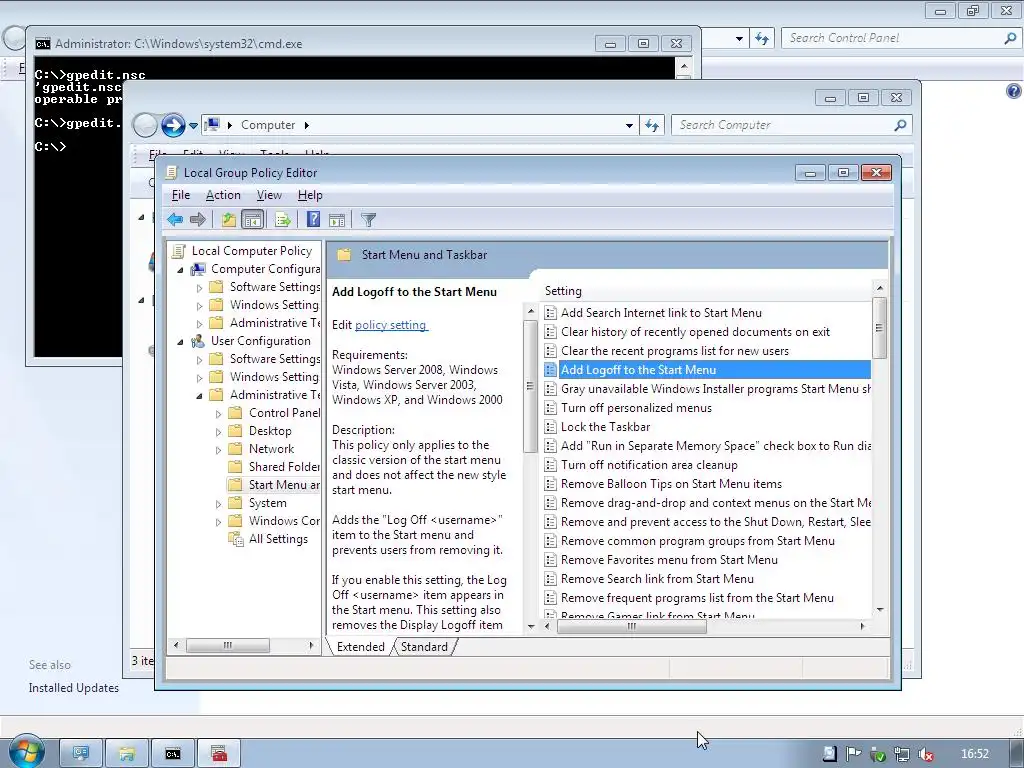Click the Start orb on the taskbar

[x=27, y=752]
